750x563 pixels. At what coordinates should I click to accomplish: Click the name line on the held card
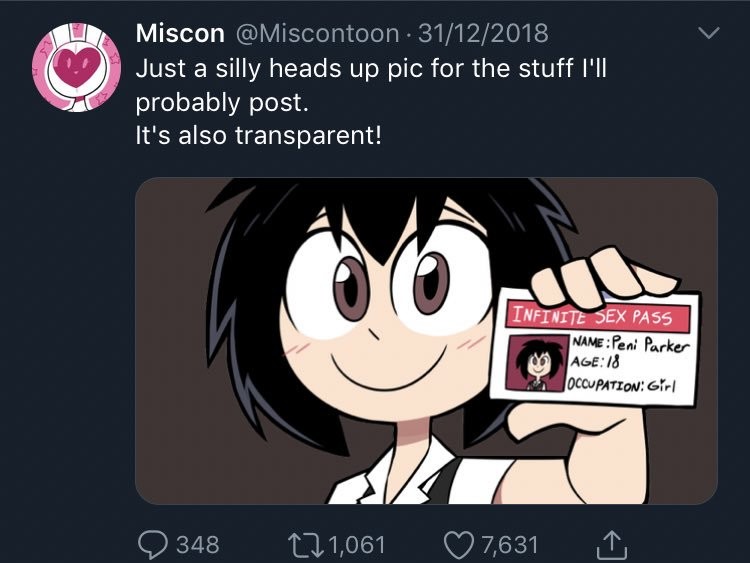pyautogui.click(x=631, y=344)
